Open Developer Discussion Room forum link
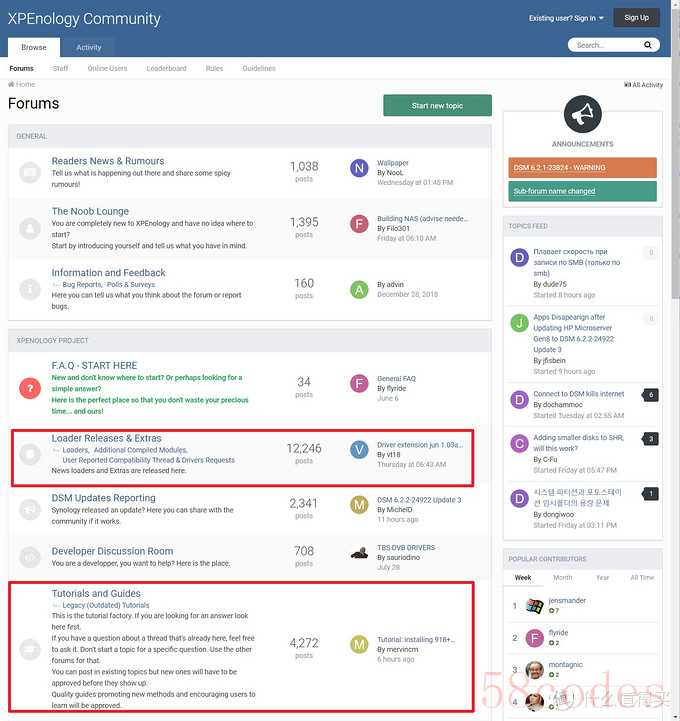This screenshot has width=680, height=721. tap(112, 551)
